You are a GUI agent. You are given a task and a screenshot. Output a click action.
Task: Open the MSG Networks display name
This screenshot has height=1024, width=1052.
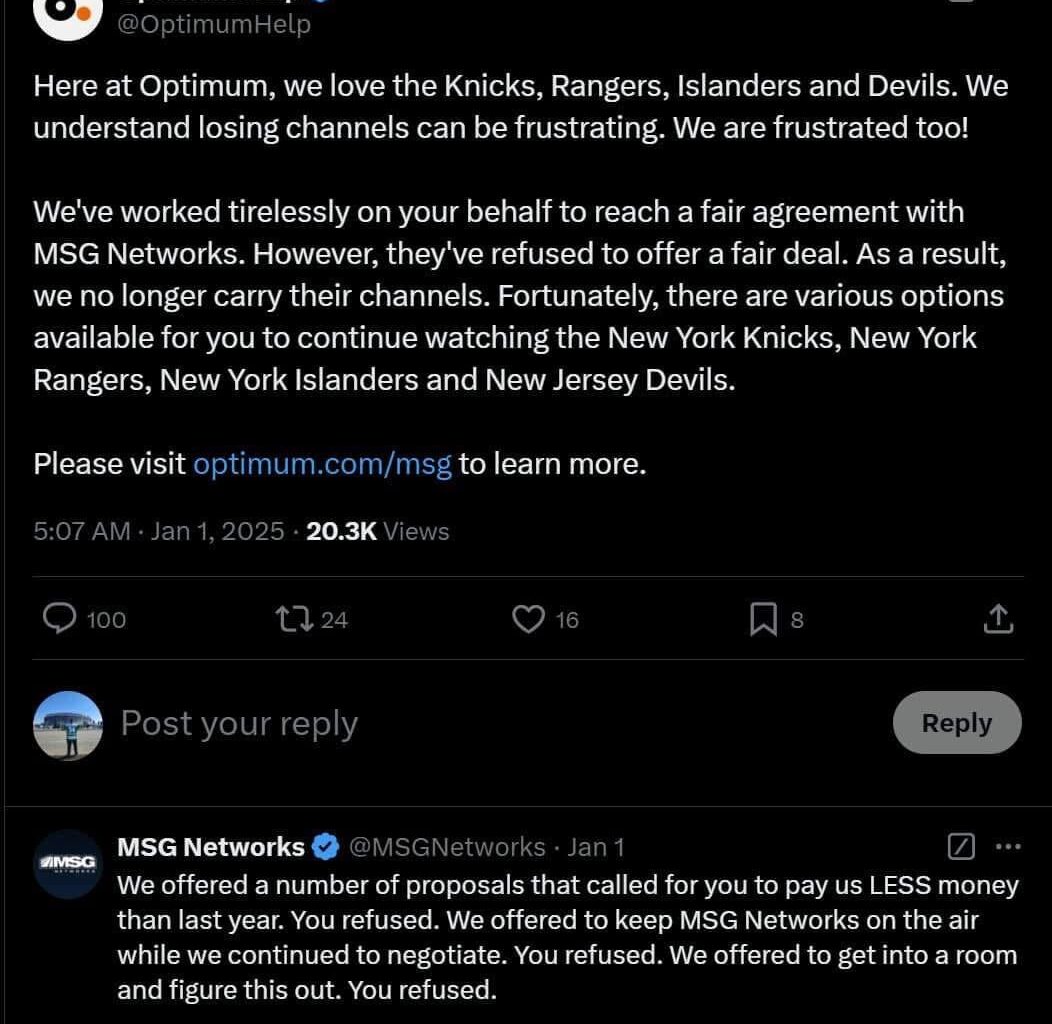click(211, 847)
